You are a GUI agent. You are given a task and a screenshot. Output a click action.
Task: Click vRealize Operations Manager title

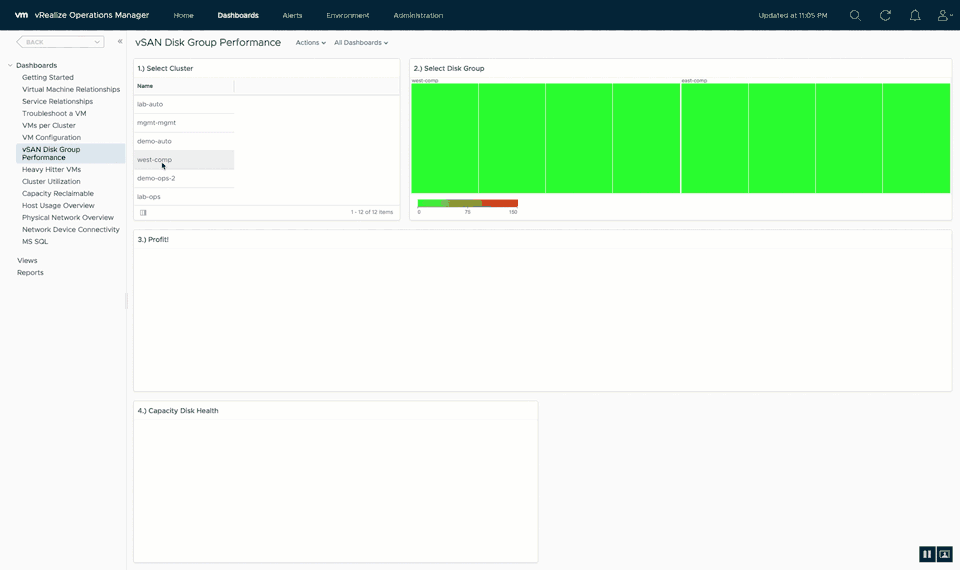coord(92,15)
